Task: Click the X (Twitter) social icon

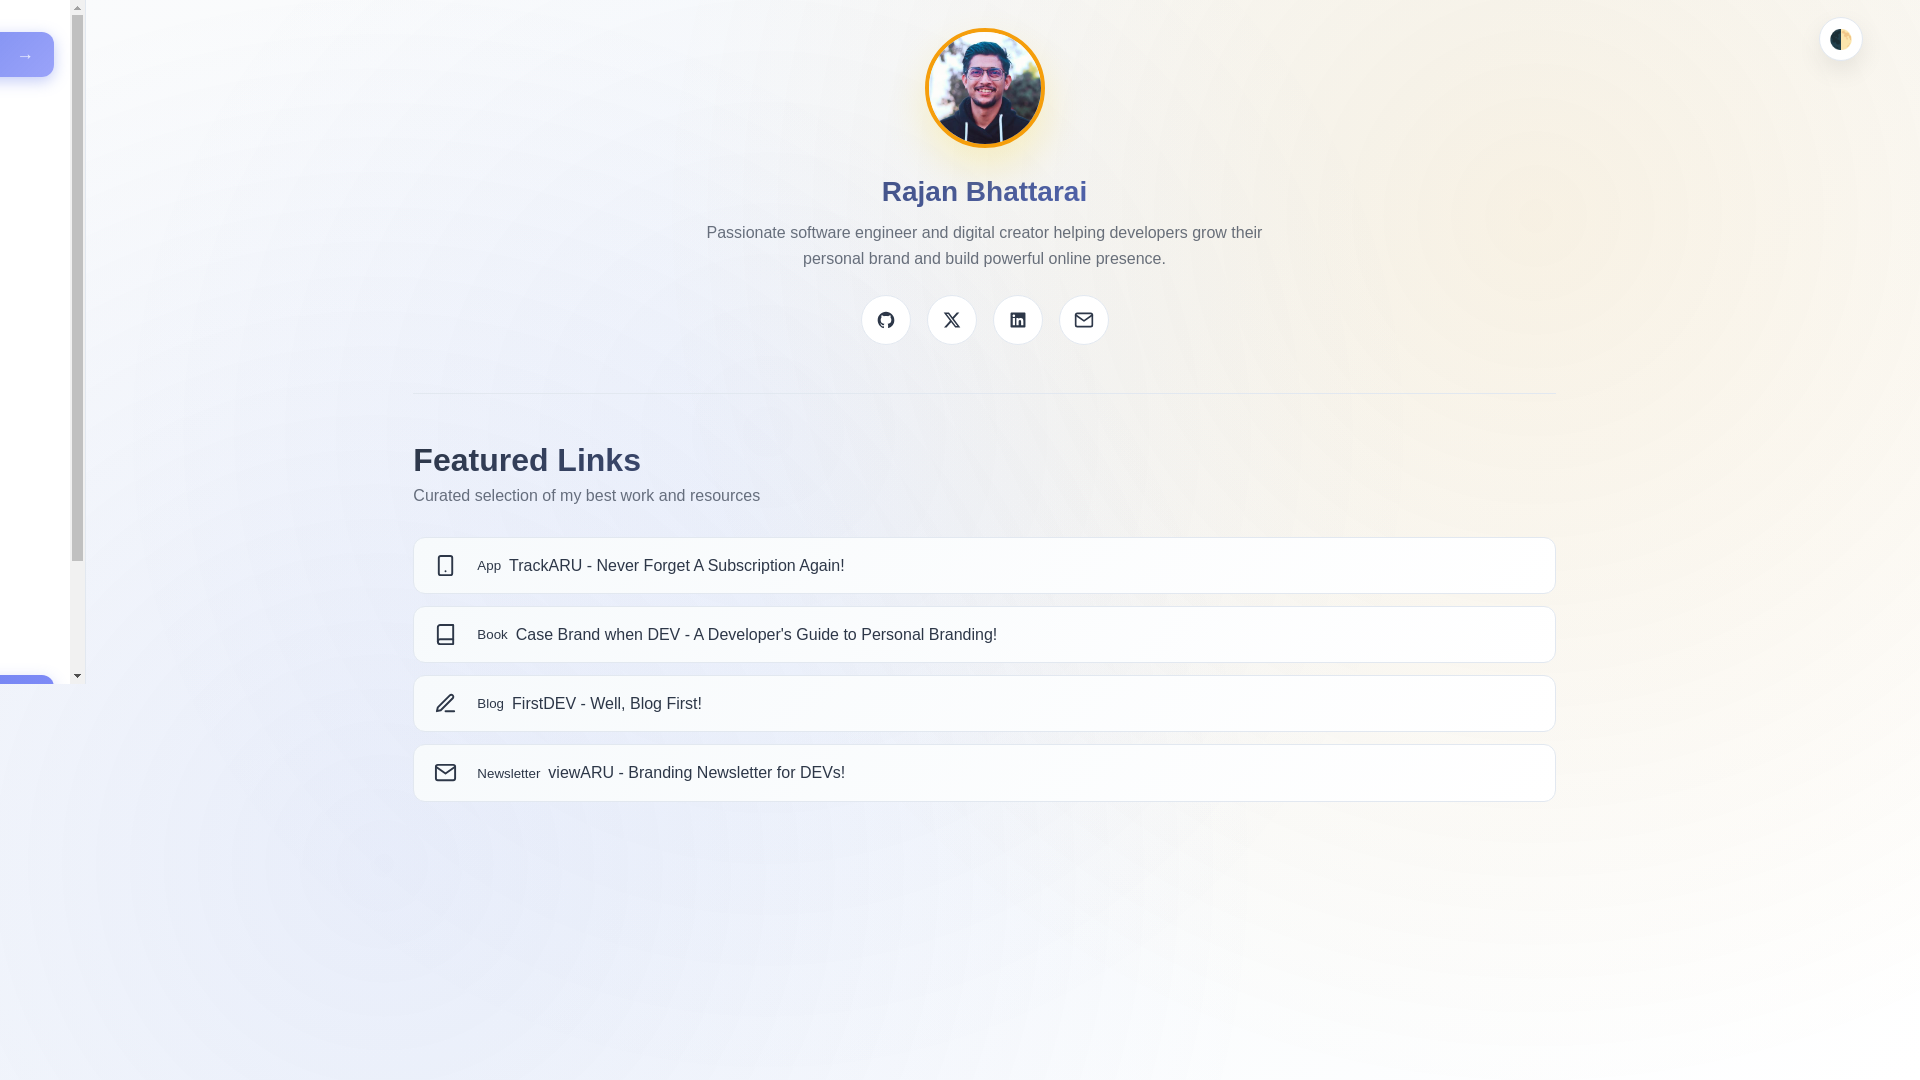Action: point(951,320)
